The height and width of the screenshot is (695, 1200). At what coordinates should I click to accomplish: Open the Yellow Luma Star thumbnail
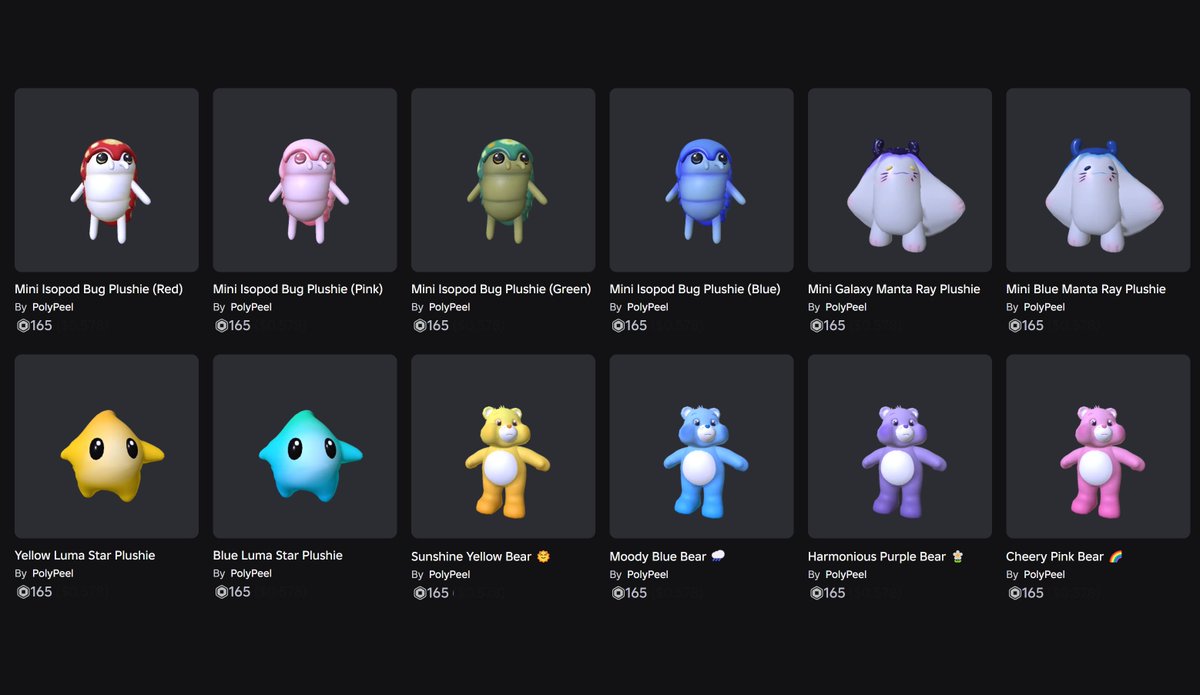click(106, 446)
